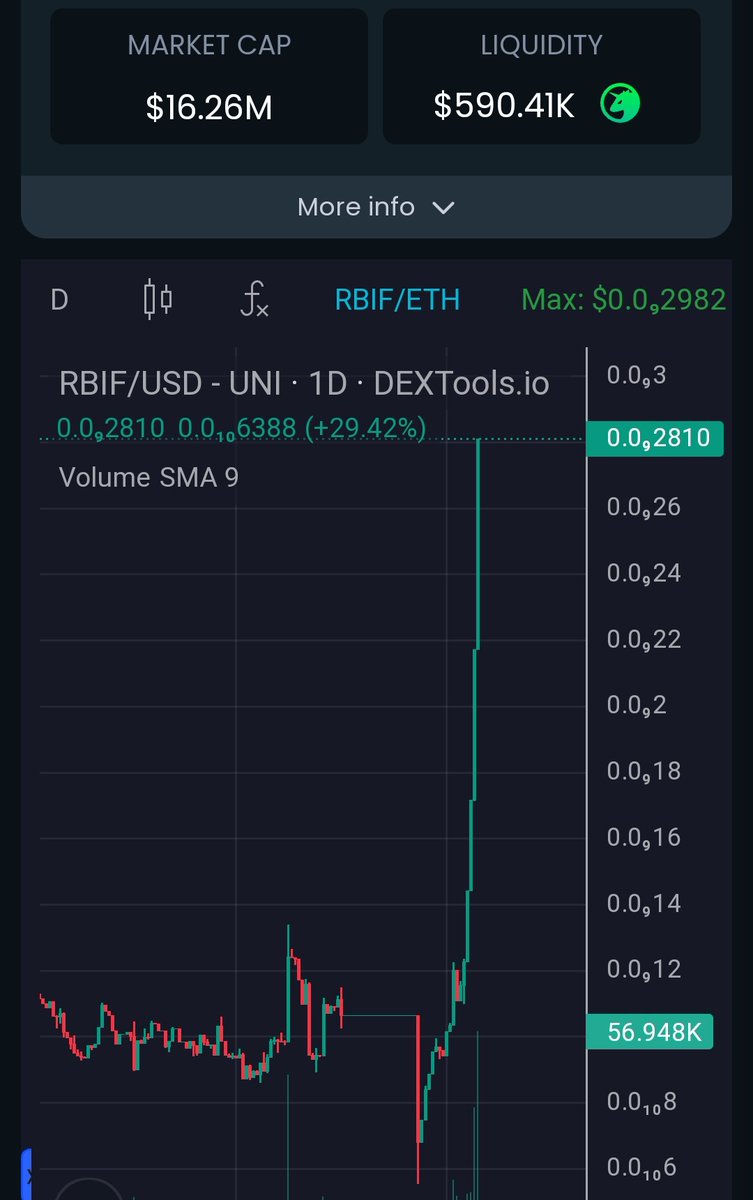Expand the More info section

376,207
